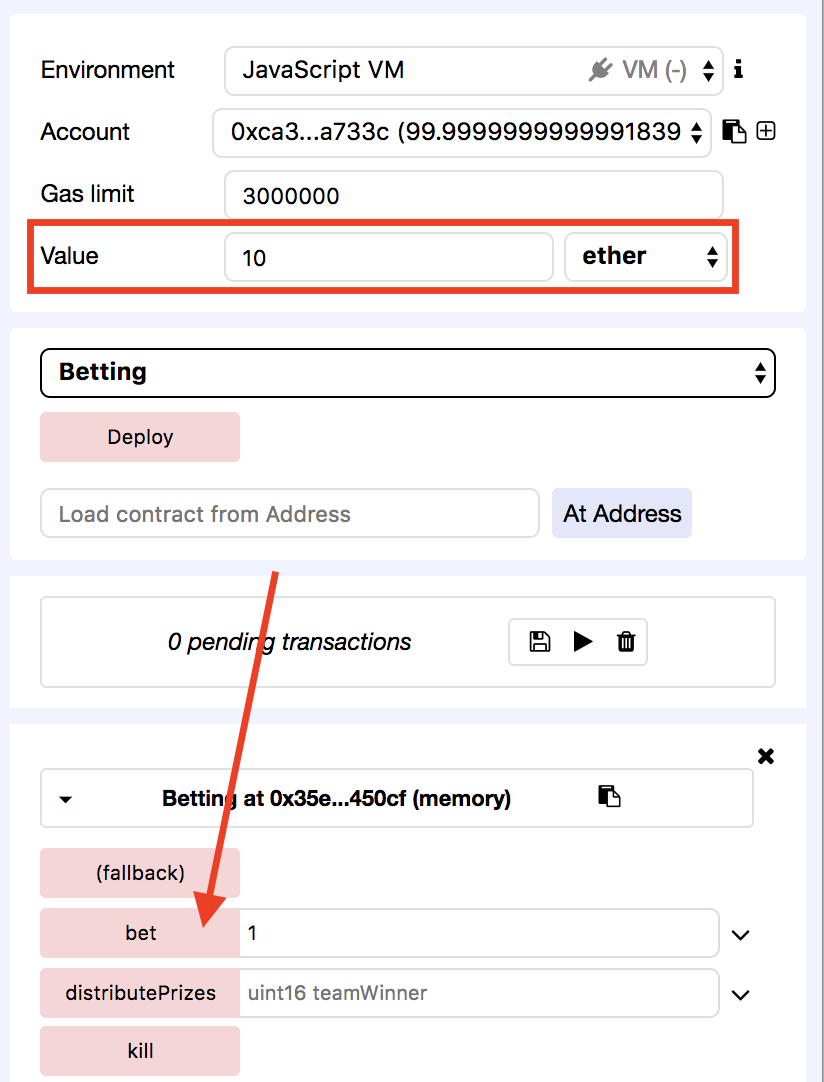Expand the distributePrizes parameters chevron

point(740,995)
